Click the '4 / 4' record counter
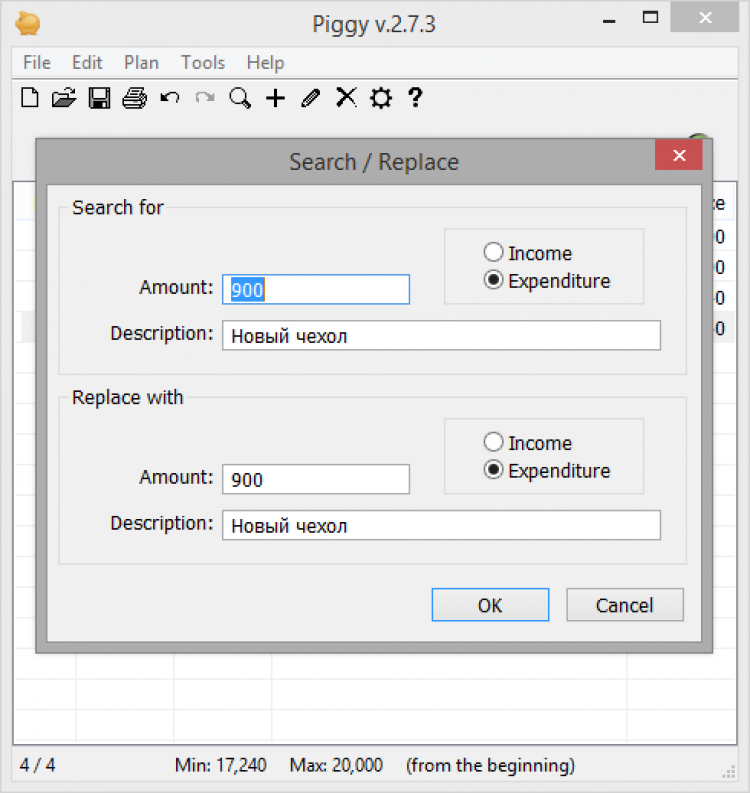Image resolution: width=750 pixels, height=793 pixels. [37, 765]
